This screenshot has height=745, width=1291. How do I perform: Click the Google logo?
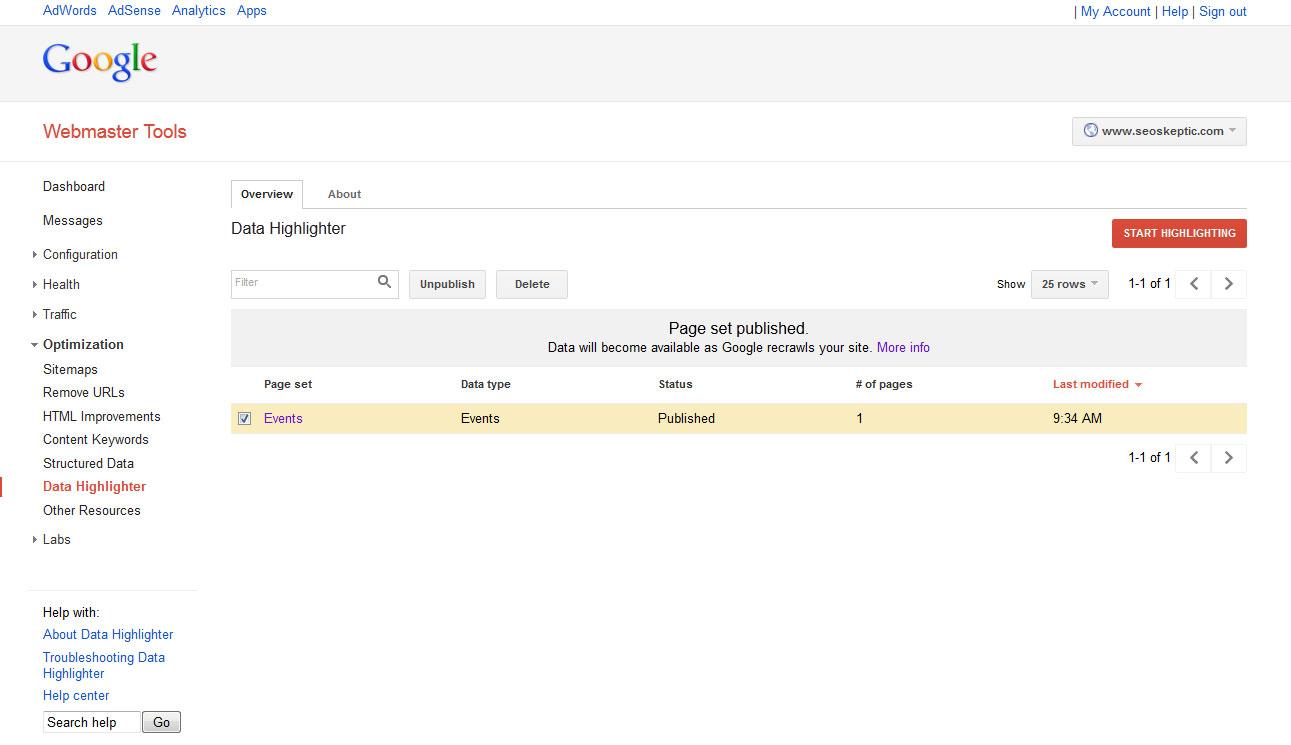click(100, 61)
